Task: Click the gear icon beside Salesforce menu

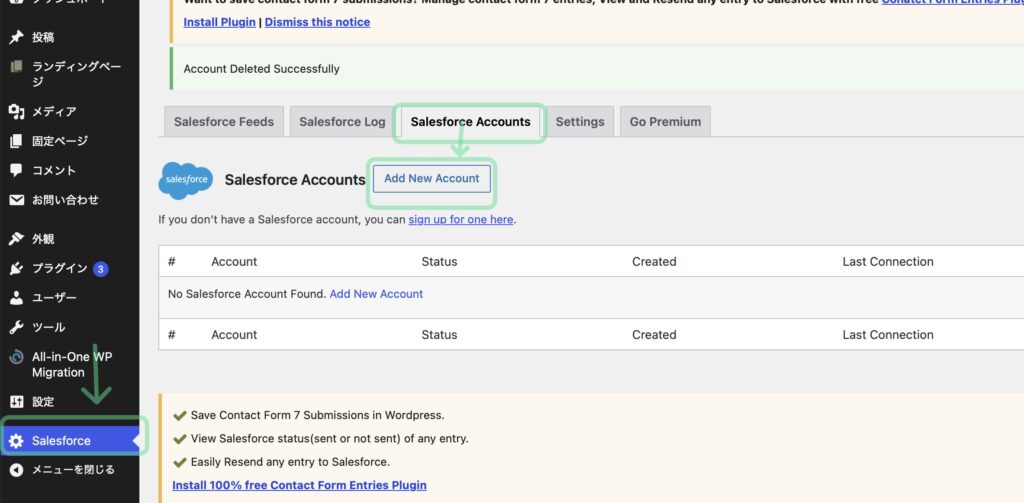Action: tap(16, 441)
